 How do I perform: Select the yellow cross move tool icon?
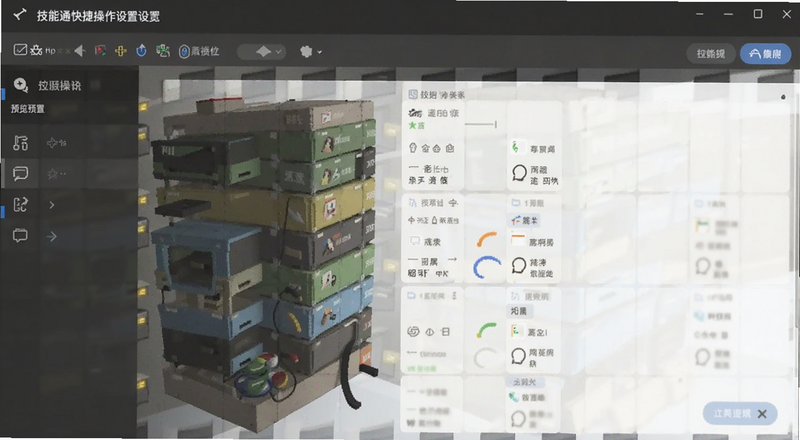pos(120,51)
